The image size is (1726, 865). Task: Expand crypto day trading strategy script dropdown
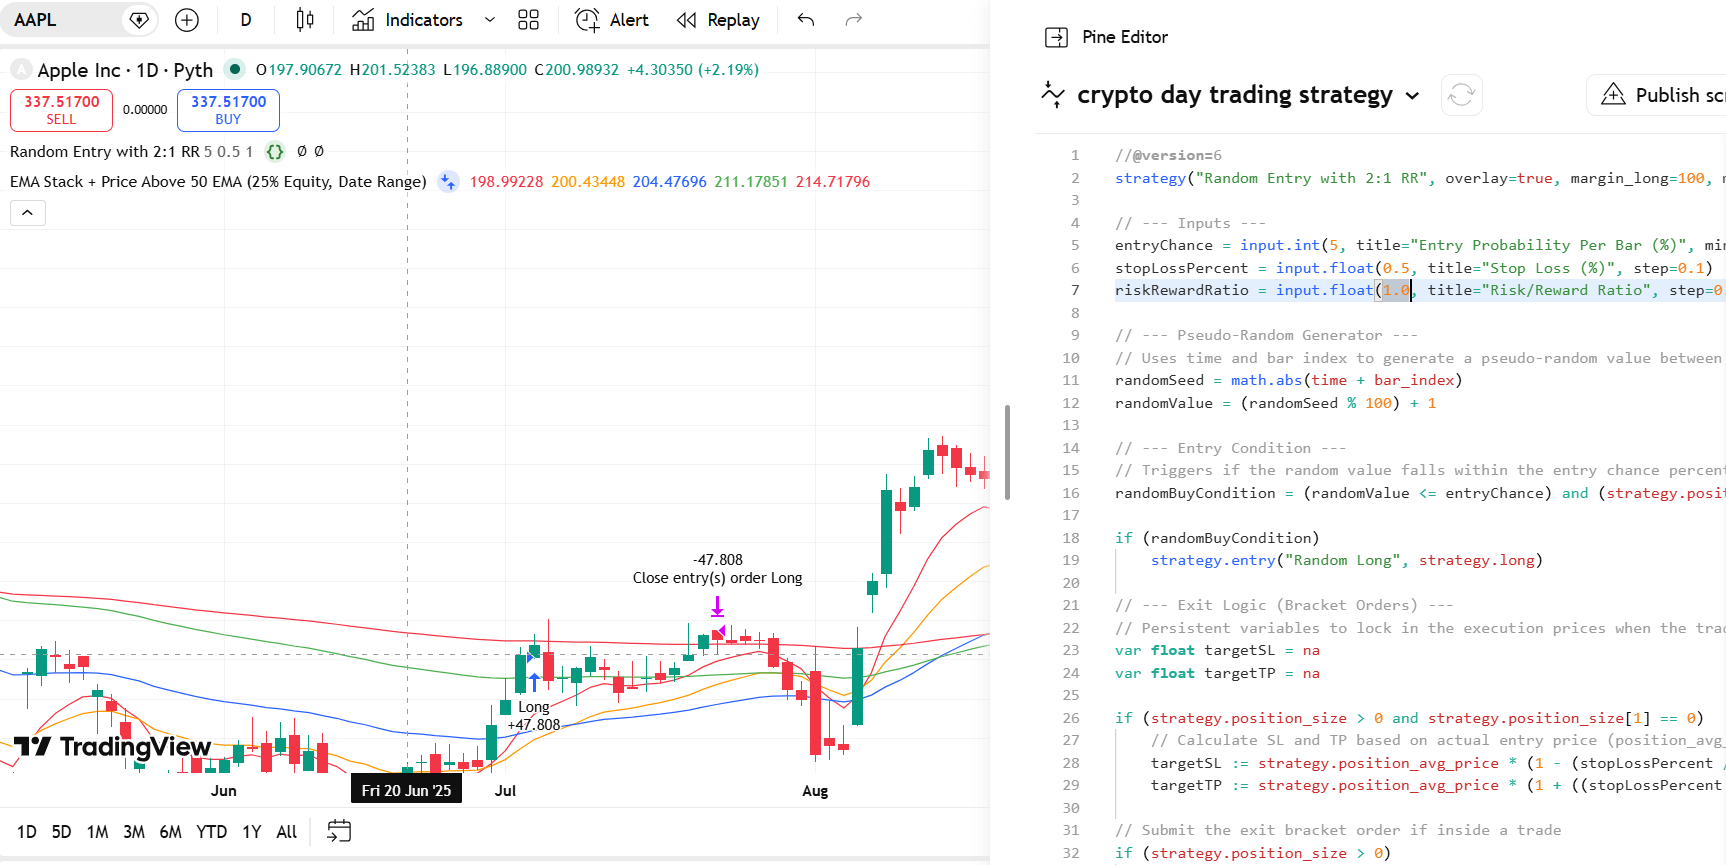coord(1412,96)
